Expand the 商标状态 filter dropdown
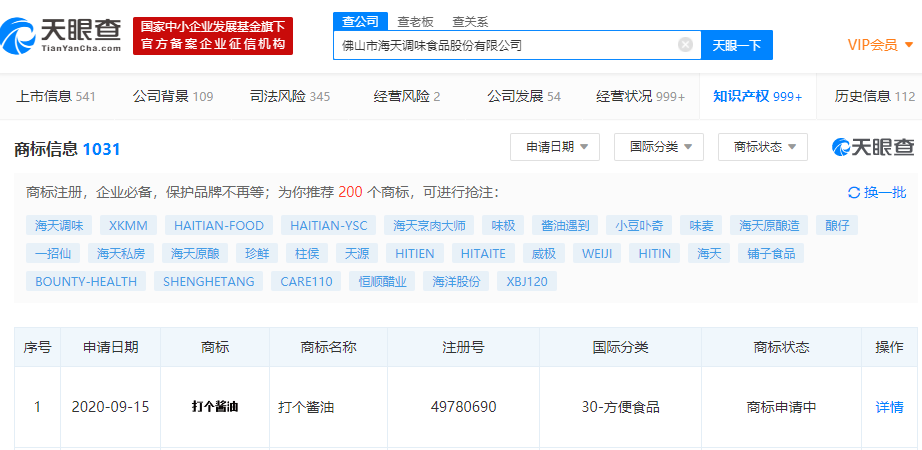Screen dimensions: 922x450 click(x=763, y=147)
